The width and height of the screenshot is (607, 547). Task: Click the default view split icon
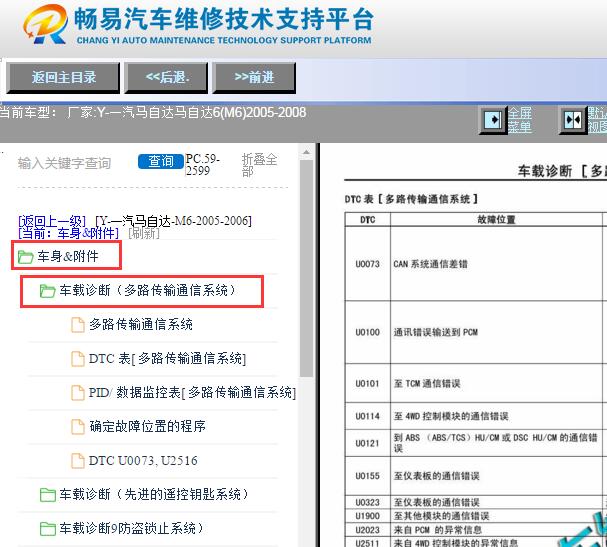[573, 120]
